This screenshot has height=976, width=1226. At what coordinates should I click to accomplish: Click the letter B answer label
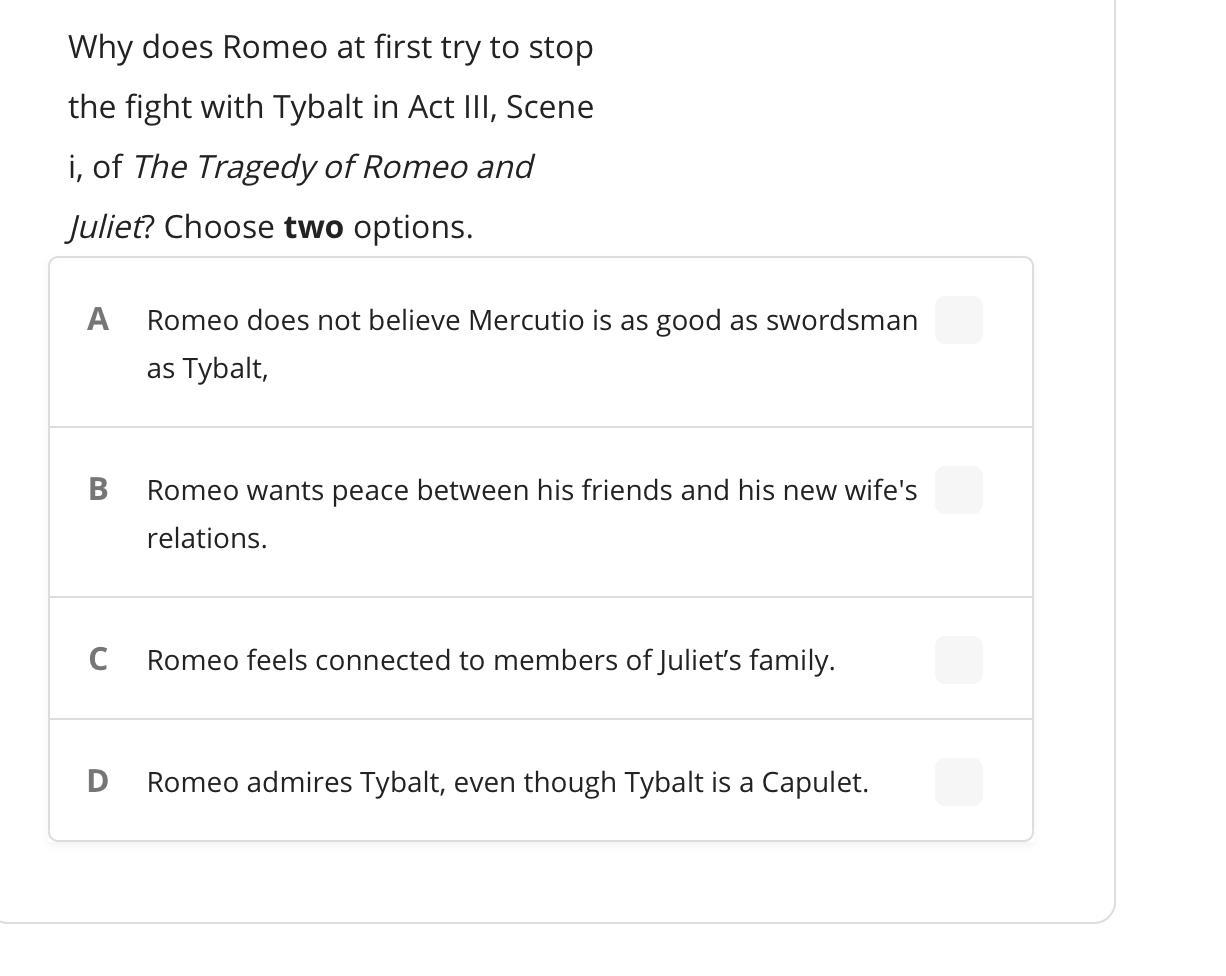tap(98, 489)
